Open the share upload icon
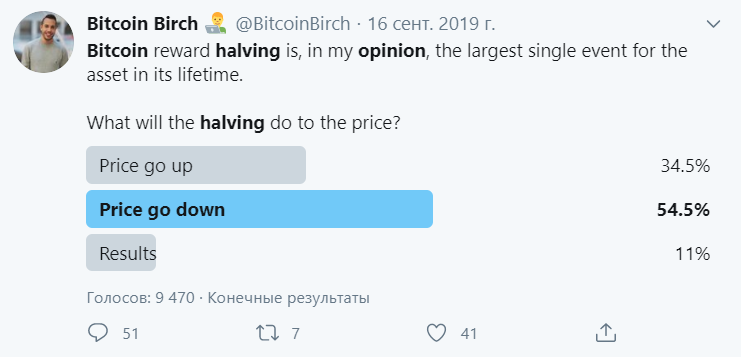The width and height of the screenshot is (742, 364). click(x=605, y=333)
